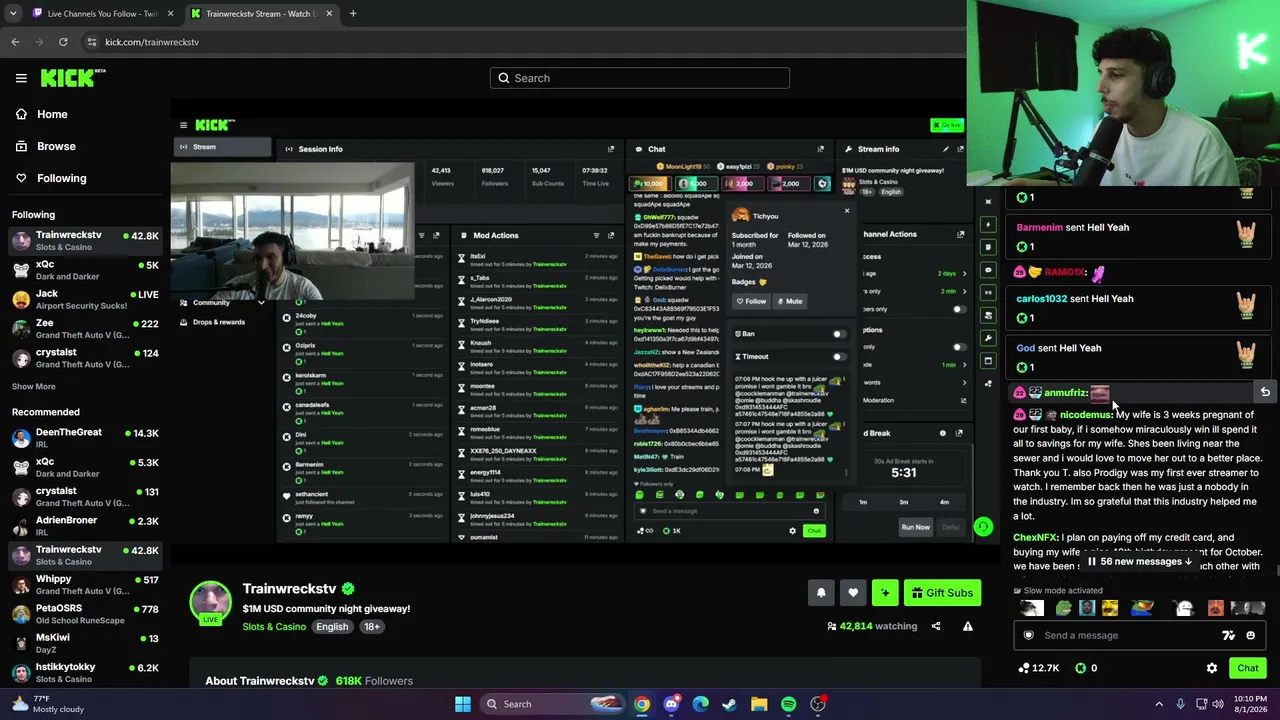Open Google Chrome from the taskbar
This screenshot has width=1280, height=720.
click(642, 704)
